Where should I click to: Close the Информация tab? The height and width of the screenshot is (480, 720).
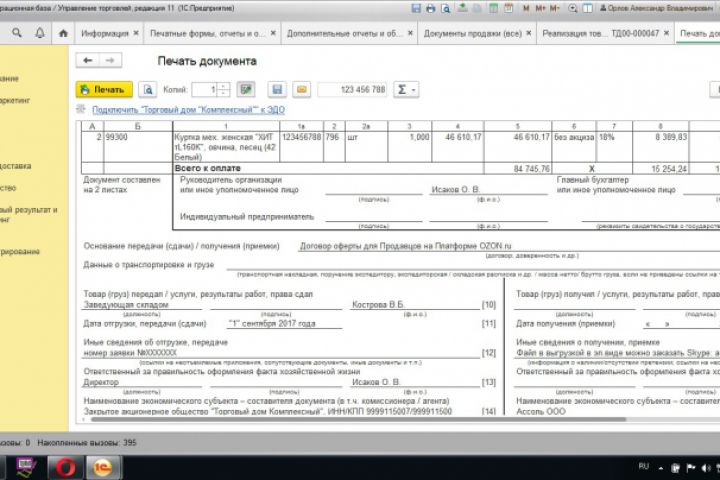click(136, 33)
